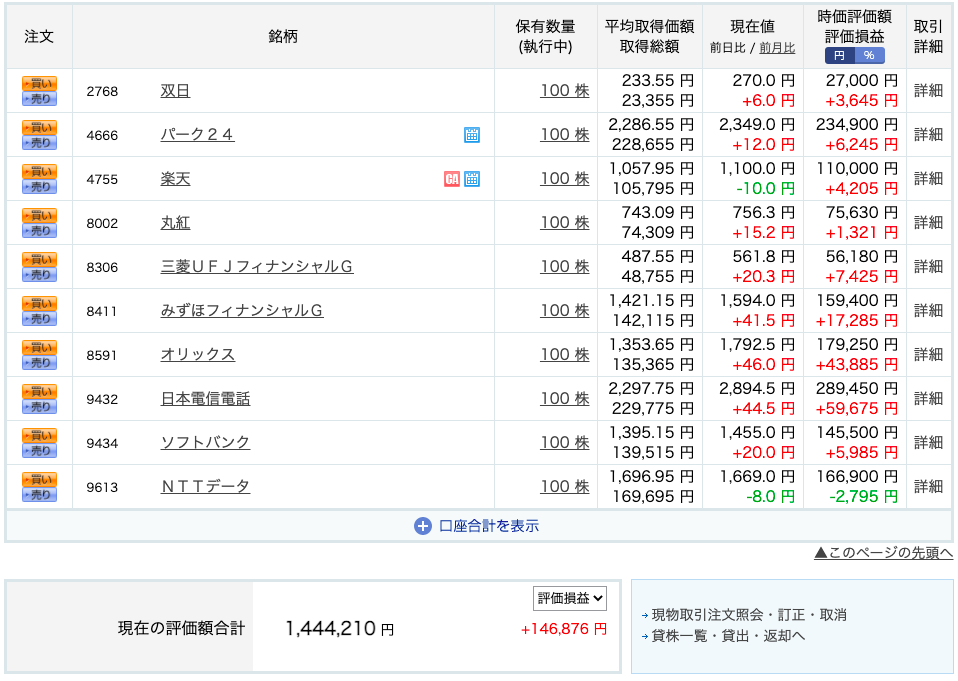Click the 銘柄 column header
Viewport: 958px width, 681px height.
[x=283, y=37]
